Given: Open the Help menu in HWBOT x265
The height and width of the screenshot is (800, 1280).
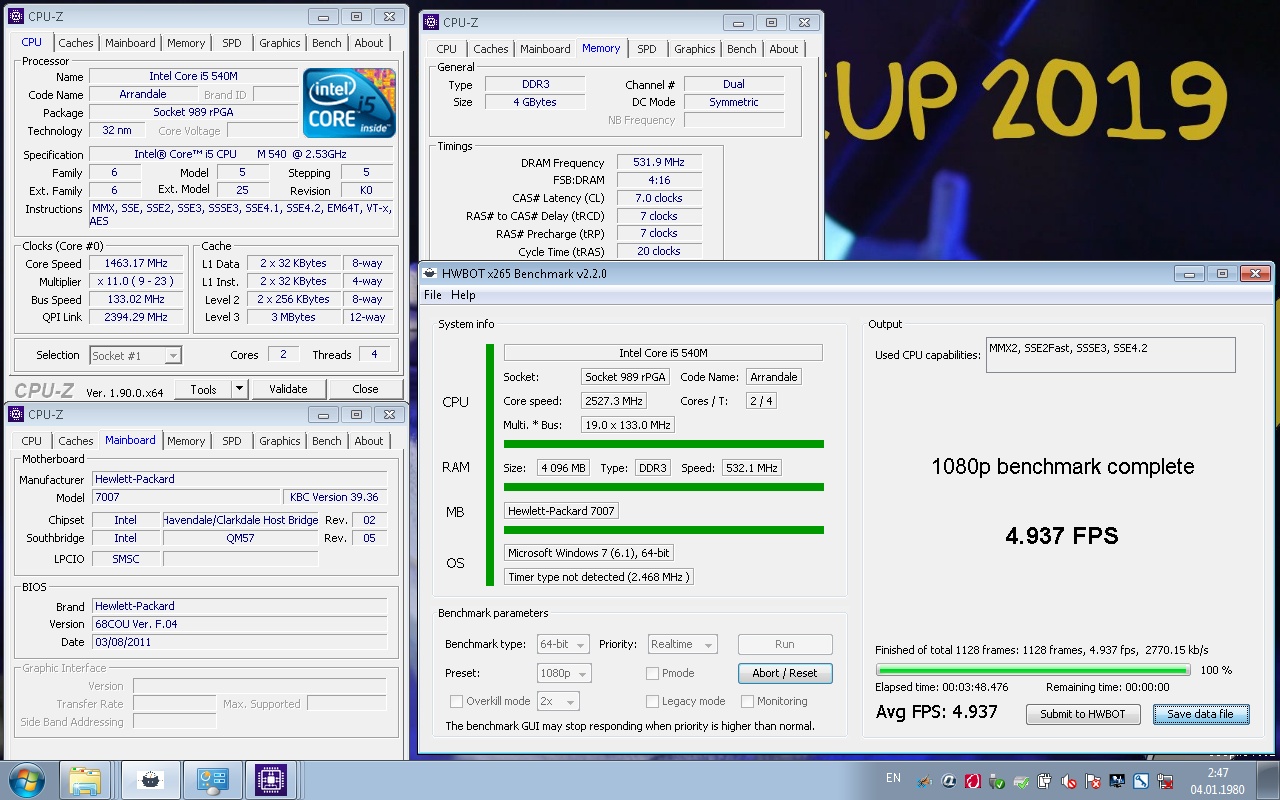Looking at the screenshot, I should (463, 295).
